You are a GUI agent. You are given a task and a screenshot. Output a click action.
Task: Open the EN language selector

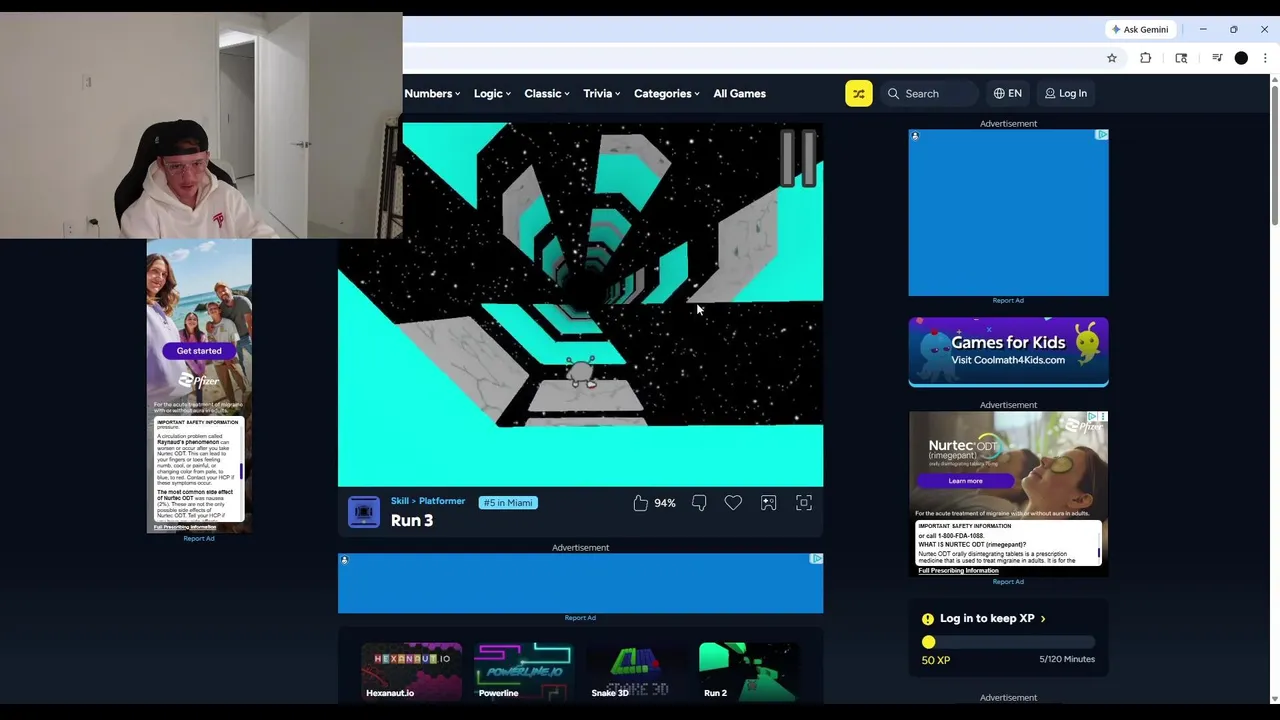coord(1008,93)
